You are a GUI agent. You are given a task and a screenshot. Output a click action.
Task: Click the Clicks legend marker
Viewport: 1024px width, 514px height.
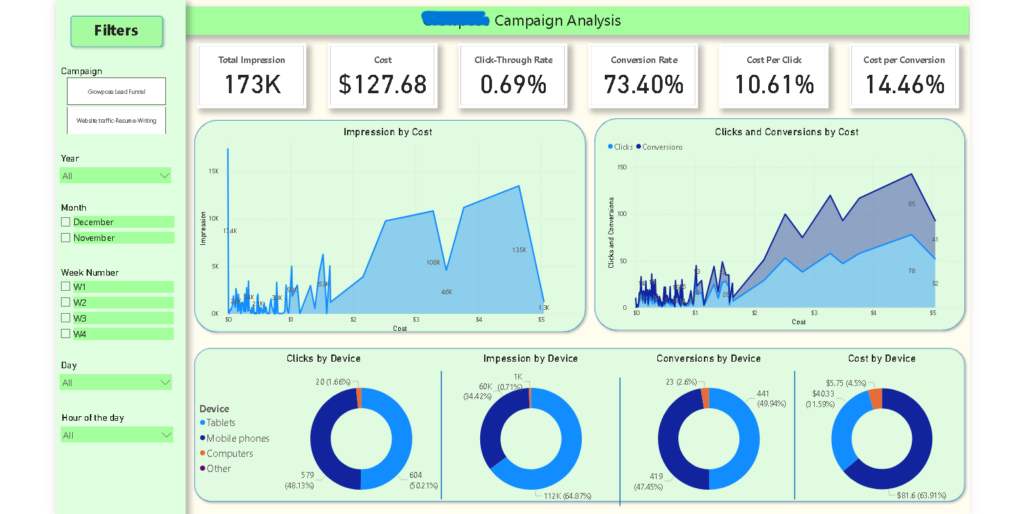pyautogui.click(x=611, y=147)
